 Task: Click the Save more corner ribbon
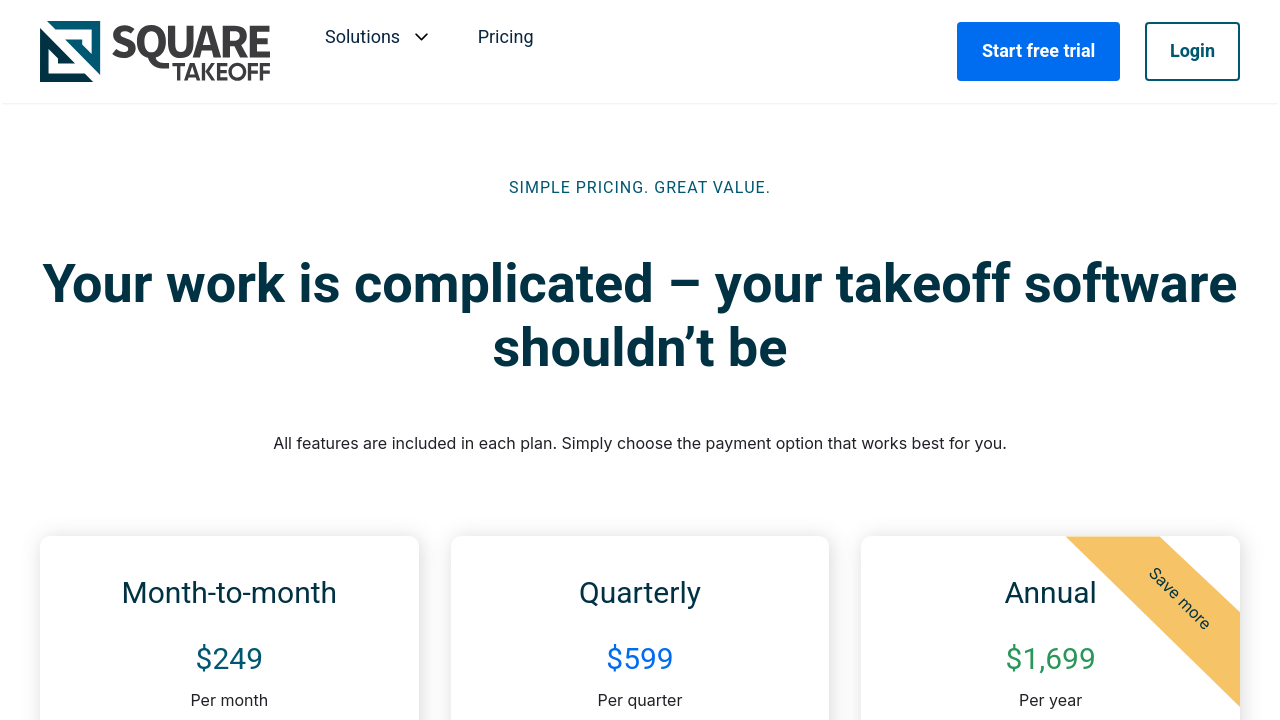click(x=1180, y=598)
